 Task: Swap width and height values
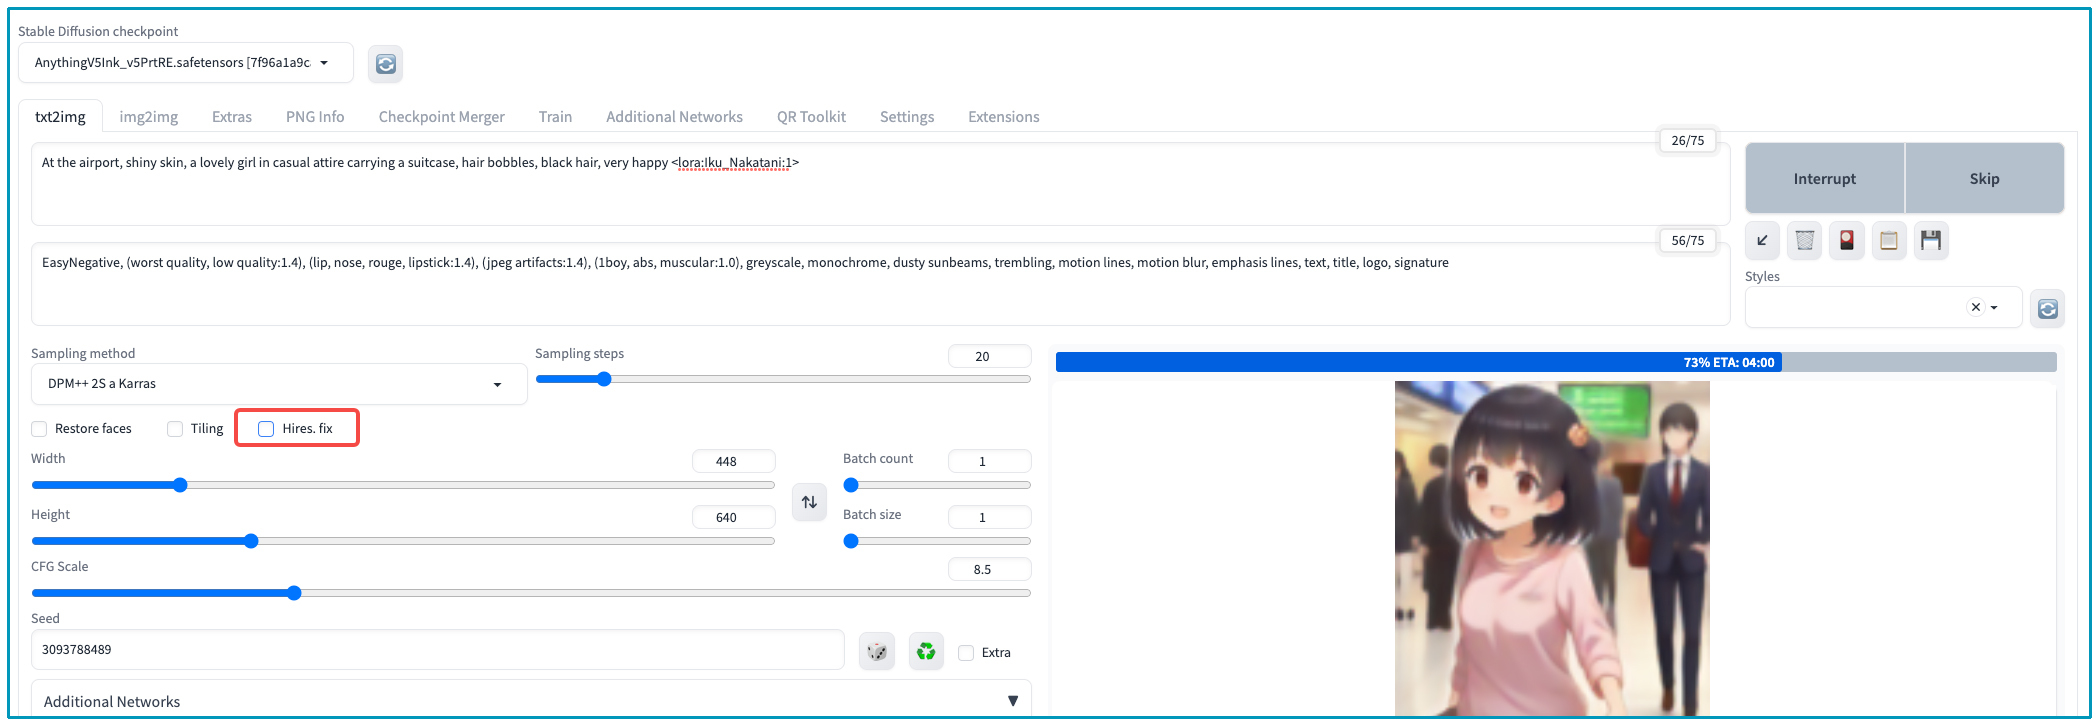click(x=809, y=502)
